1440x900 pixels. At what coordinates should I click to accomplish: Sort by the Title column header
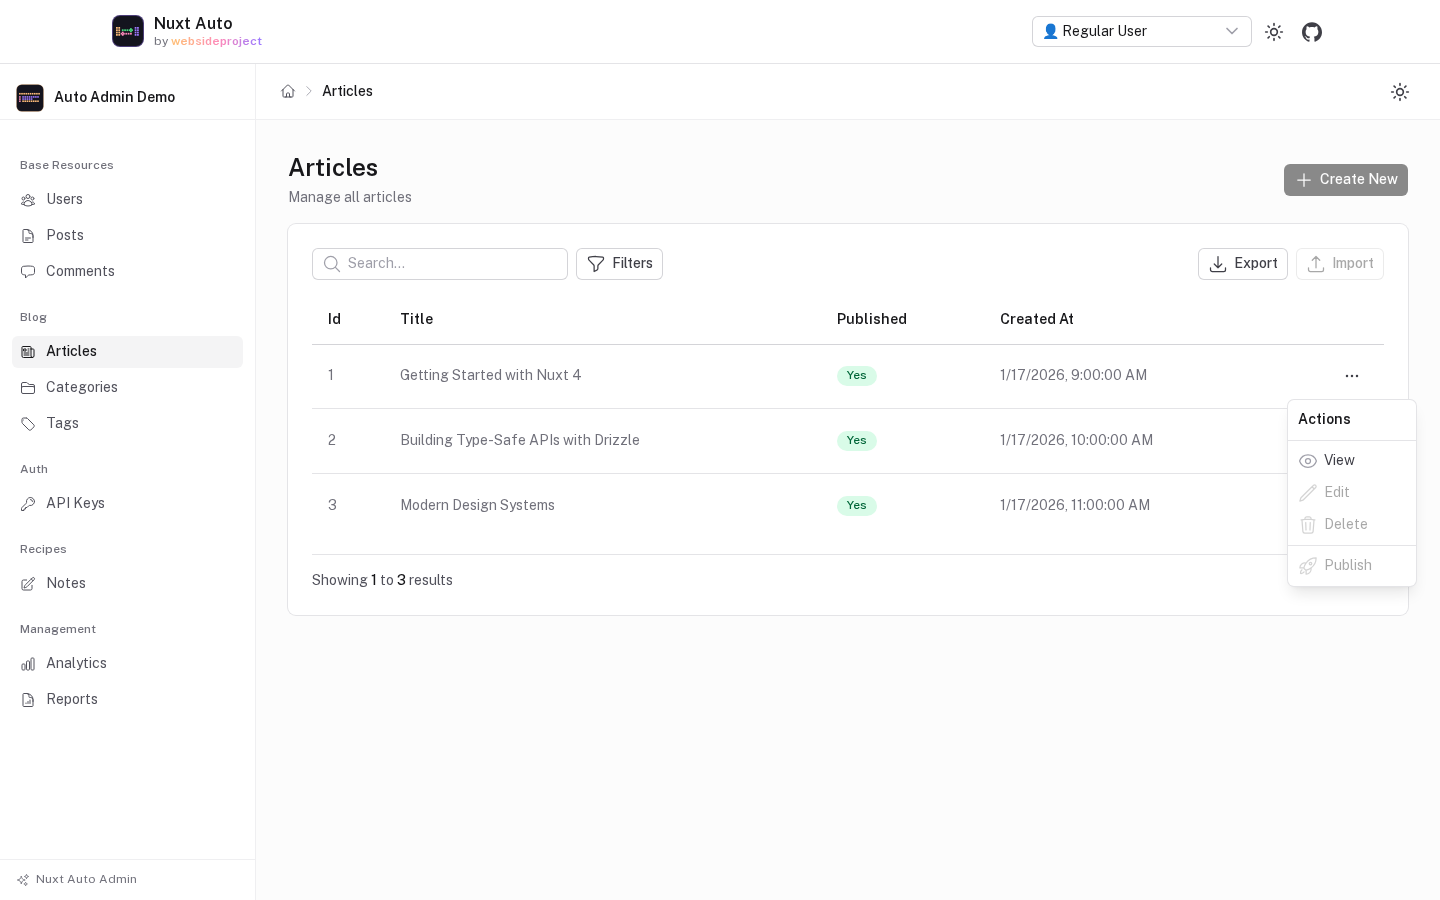coord(417,319)
